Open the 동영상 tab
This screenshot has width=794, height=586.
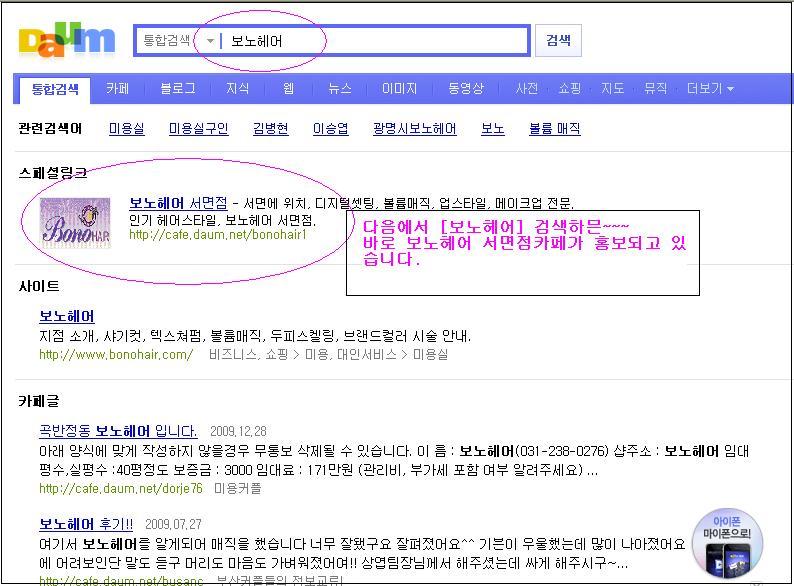(466, 89)
